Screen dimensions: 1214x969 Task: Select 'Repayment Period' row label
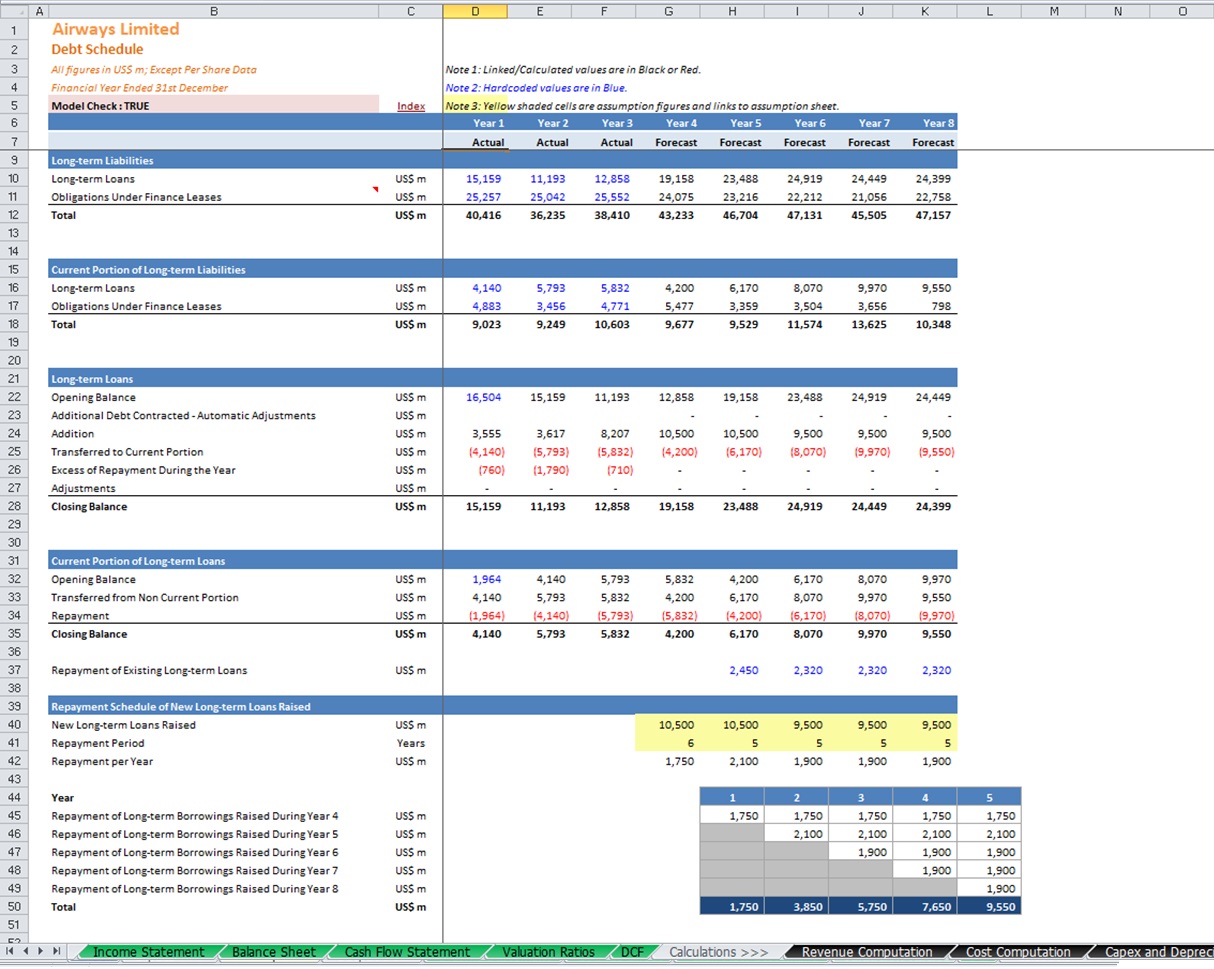98,743
